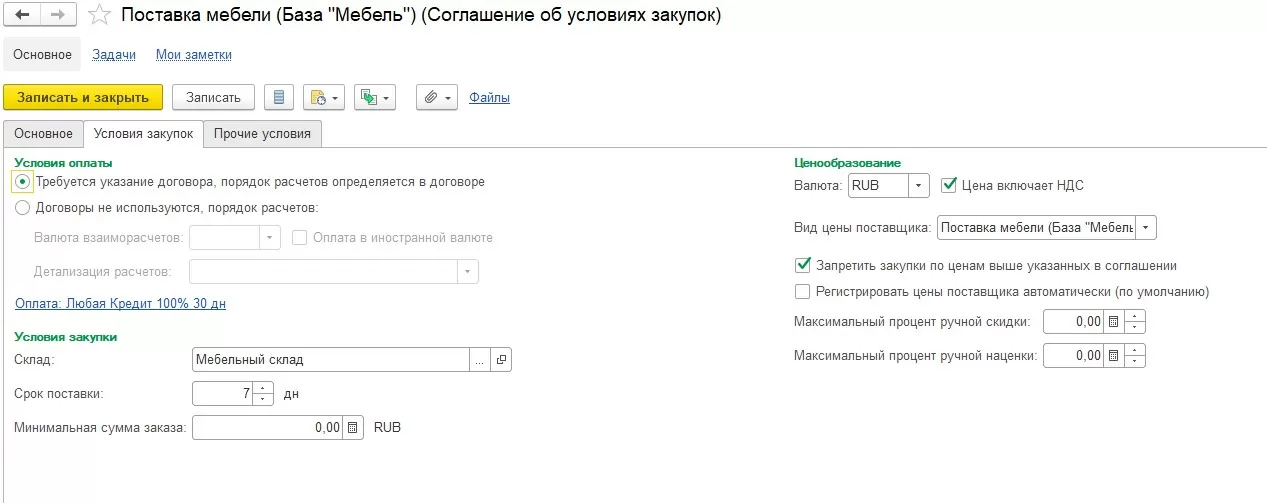Open calculator for maximum manual discount percent

tap(1112, 322)
